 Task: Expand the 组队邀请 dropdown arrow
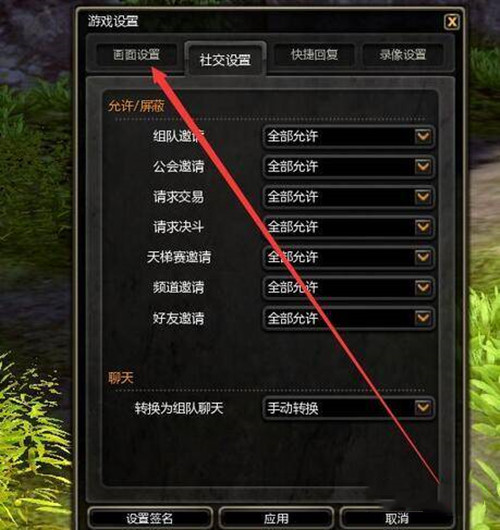point(423,137)
